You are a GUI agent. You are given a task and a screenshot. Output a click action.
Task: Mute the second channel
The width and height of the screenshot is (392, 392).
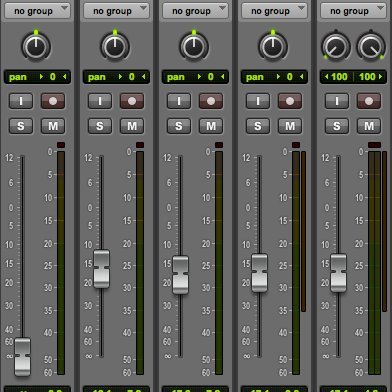point(132,126)
